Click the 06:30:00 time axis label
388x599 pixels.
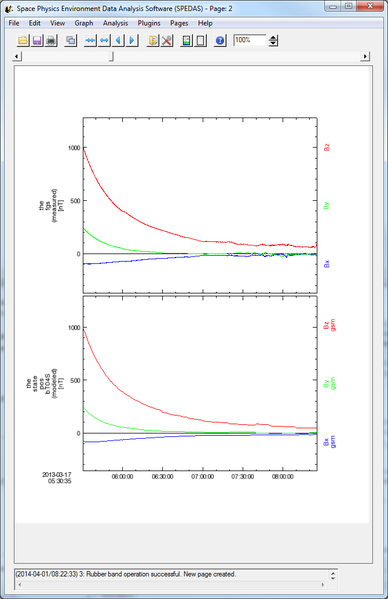click(x=163, y=477)
